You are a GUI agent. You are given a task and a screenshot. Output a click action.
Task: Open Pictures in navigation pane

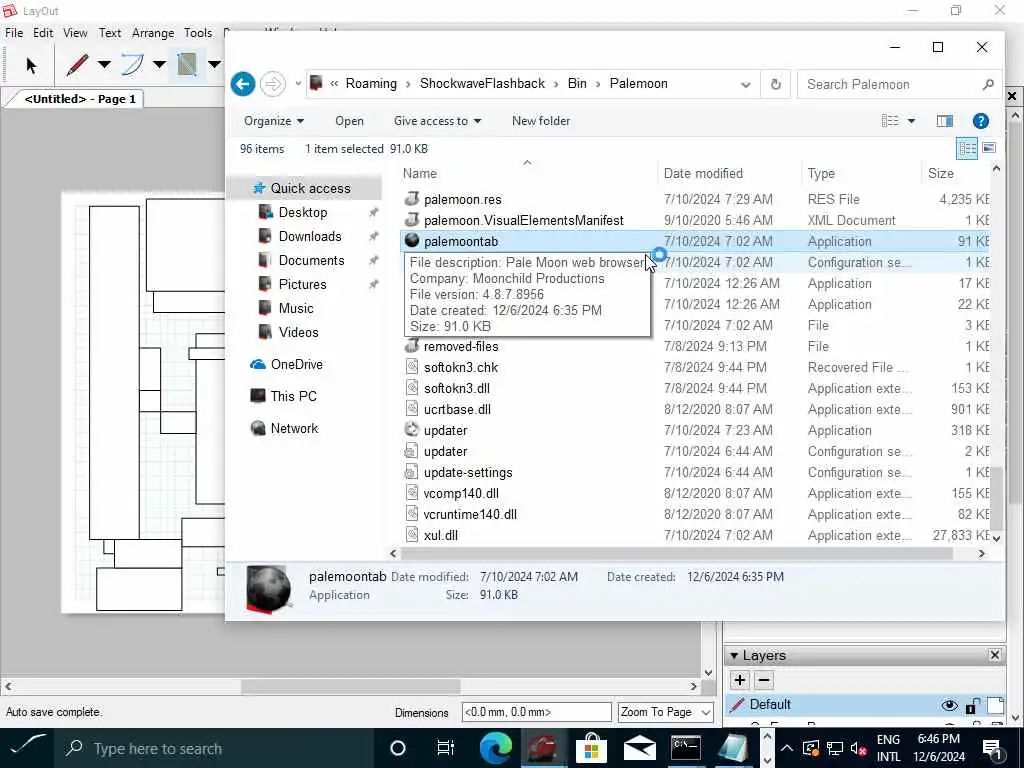pos(302,284)
